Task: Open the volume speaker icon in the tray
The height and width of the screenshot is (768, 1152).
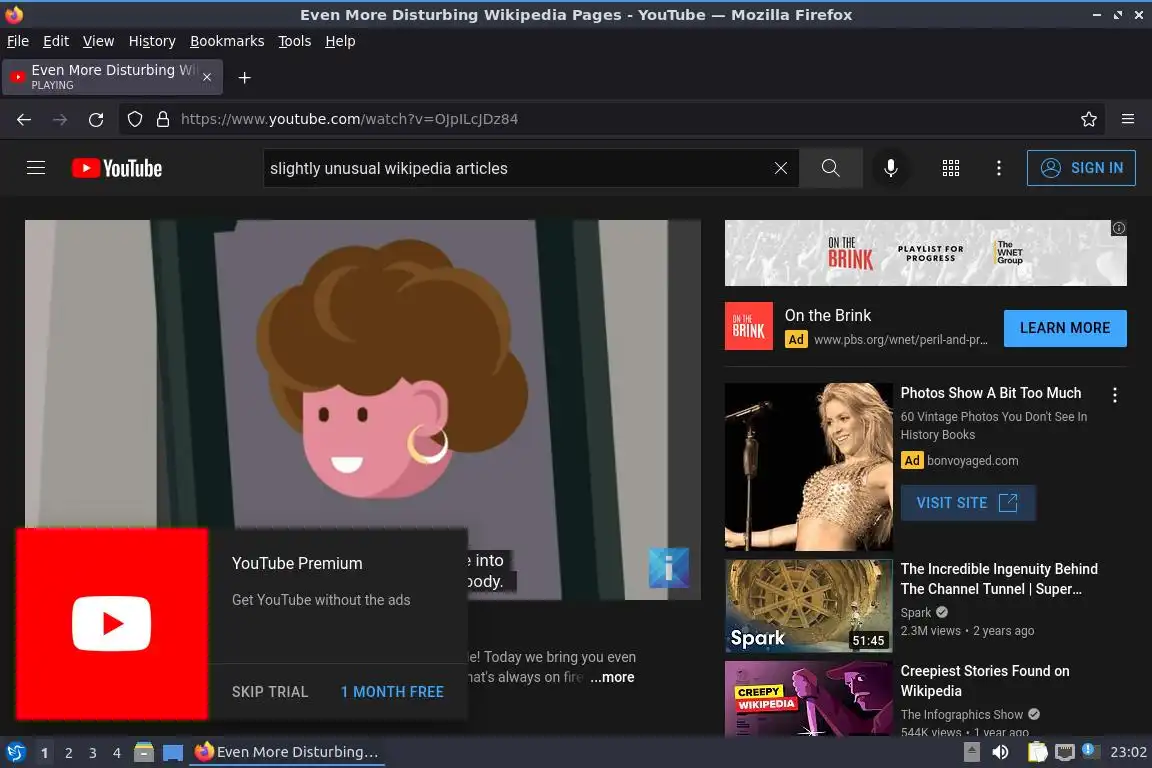Action: pos(1000,752)
